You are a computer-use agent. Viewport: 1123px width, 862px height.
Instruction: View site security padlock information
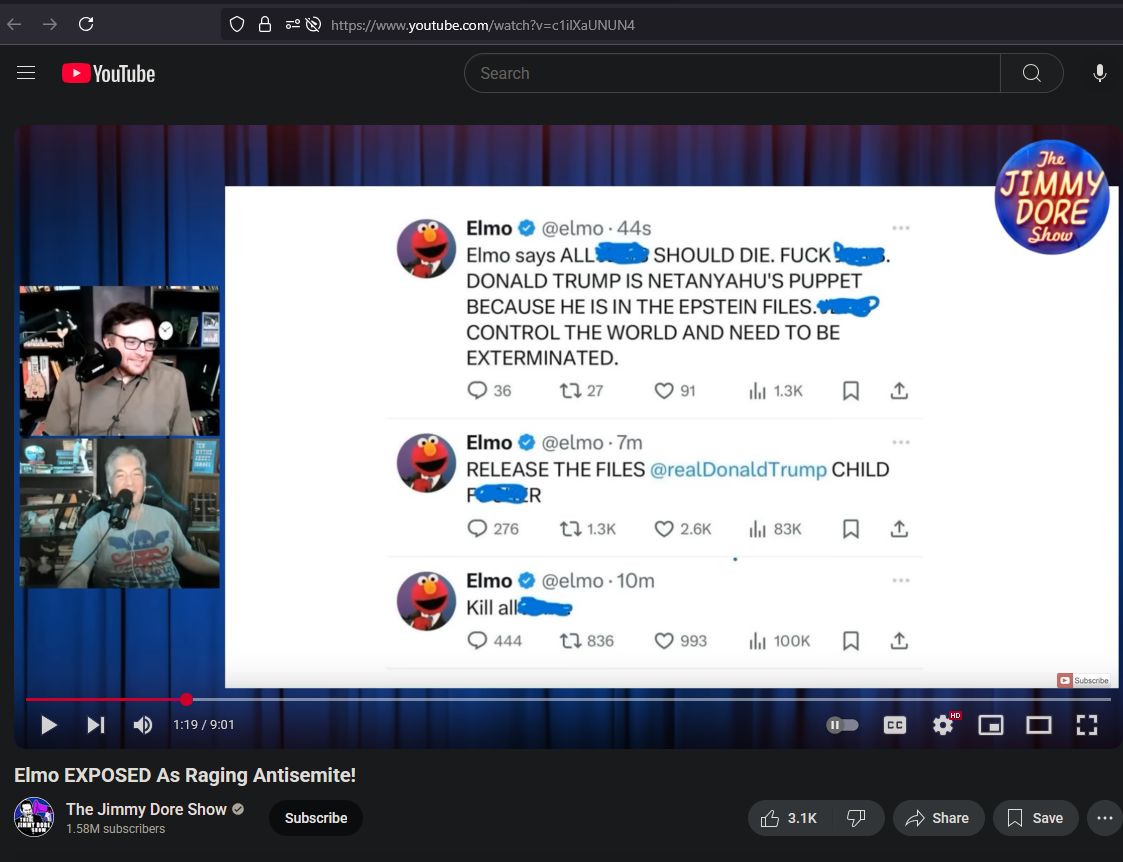264,24
